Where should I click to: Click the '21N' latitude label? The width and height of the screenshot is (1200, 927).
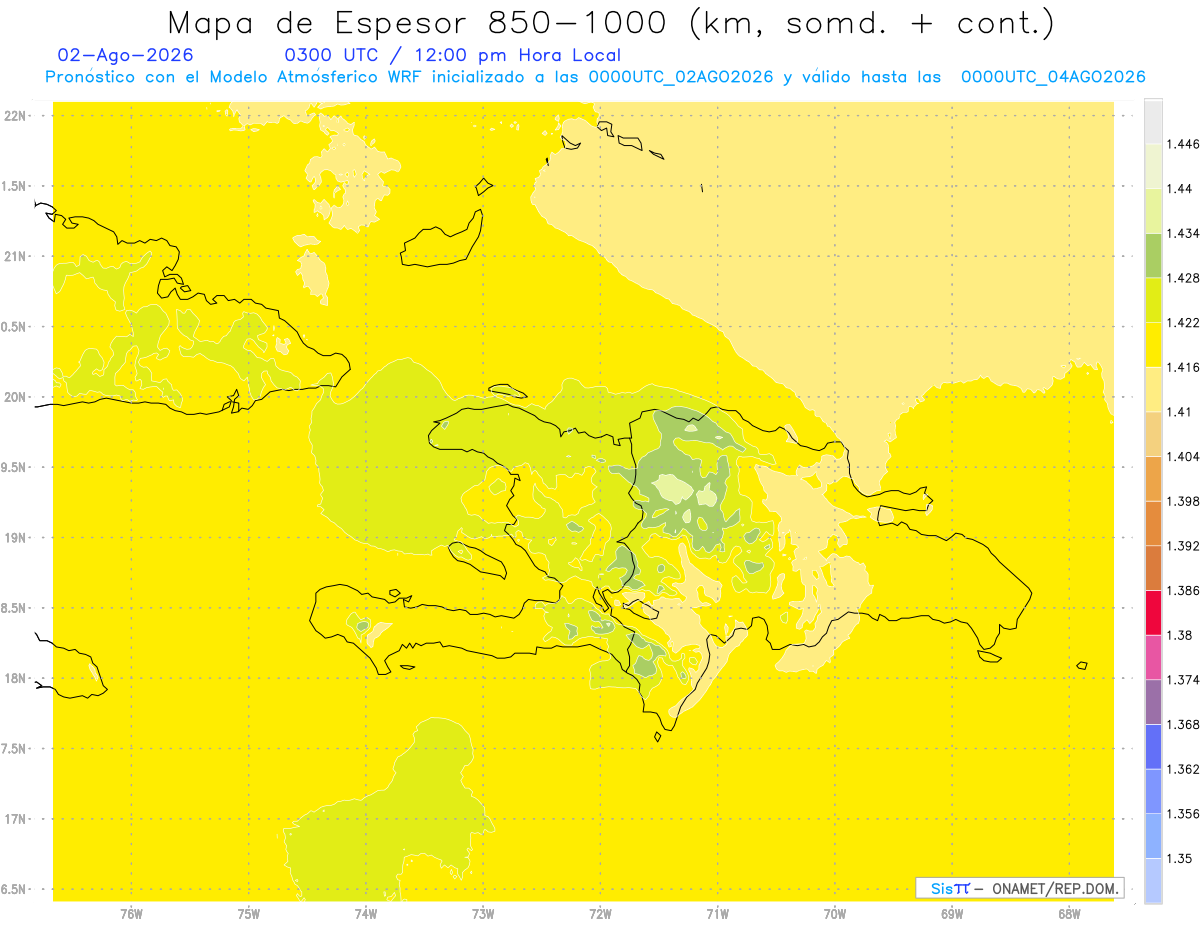(x=16, y=257)
